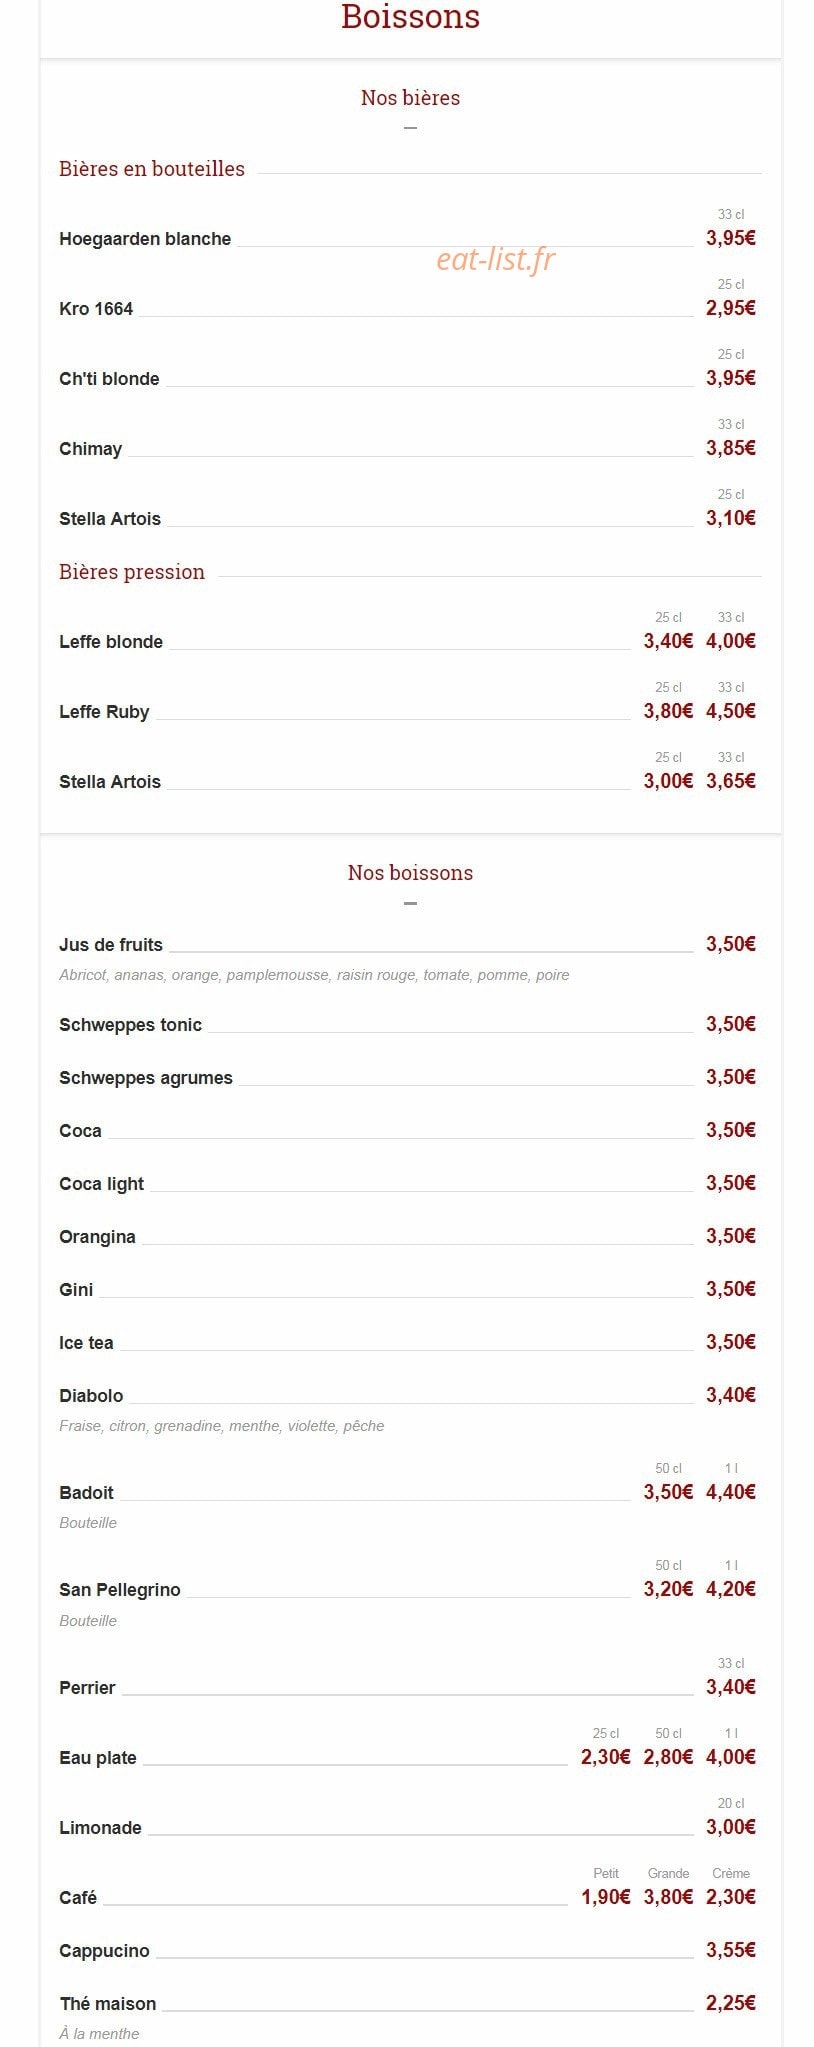This screenshot has width=814, height=2047.
Task: Click the Coca light price
Action: click(731, 1183)
